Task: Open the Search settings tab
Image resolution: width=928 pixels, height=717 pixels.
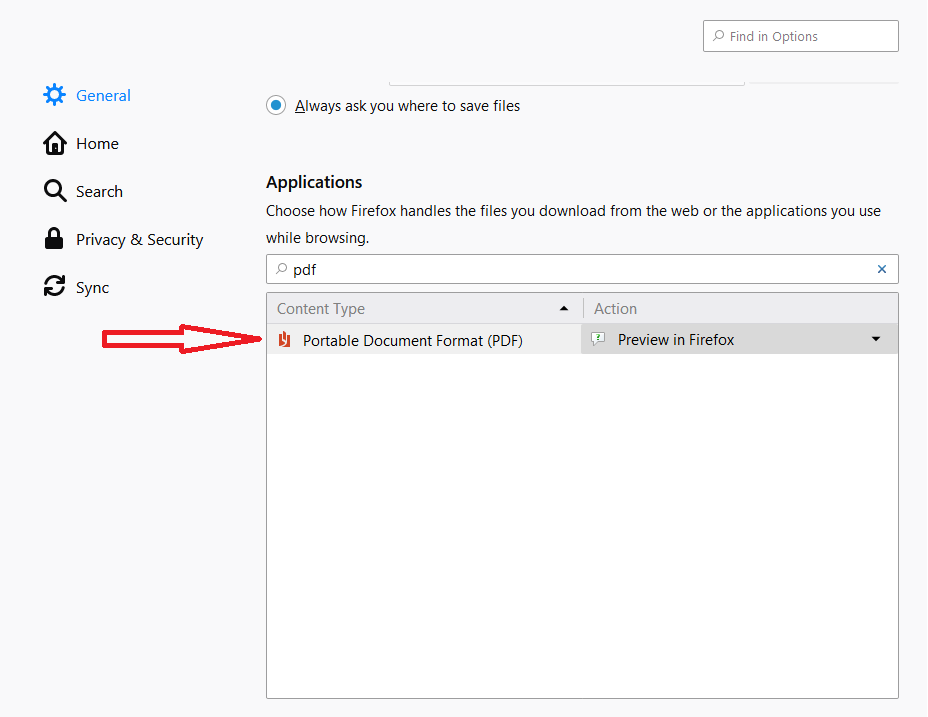Action: [x=83, y=191]
